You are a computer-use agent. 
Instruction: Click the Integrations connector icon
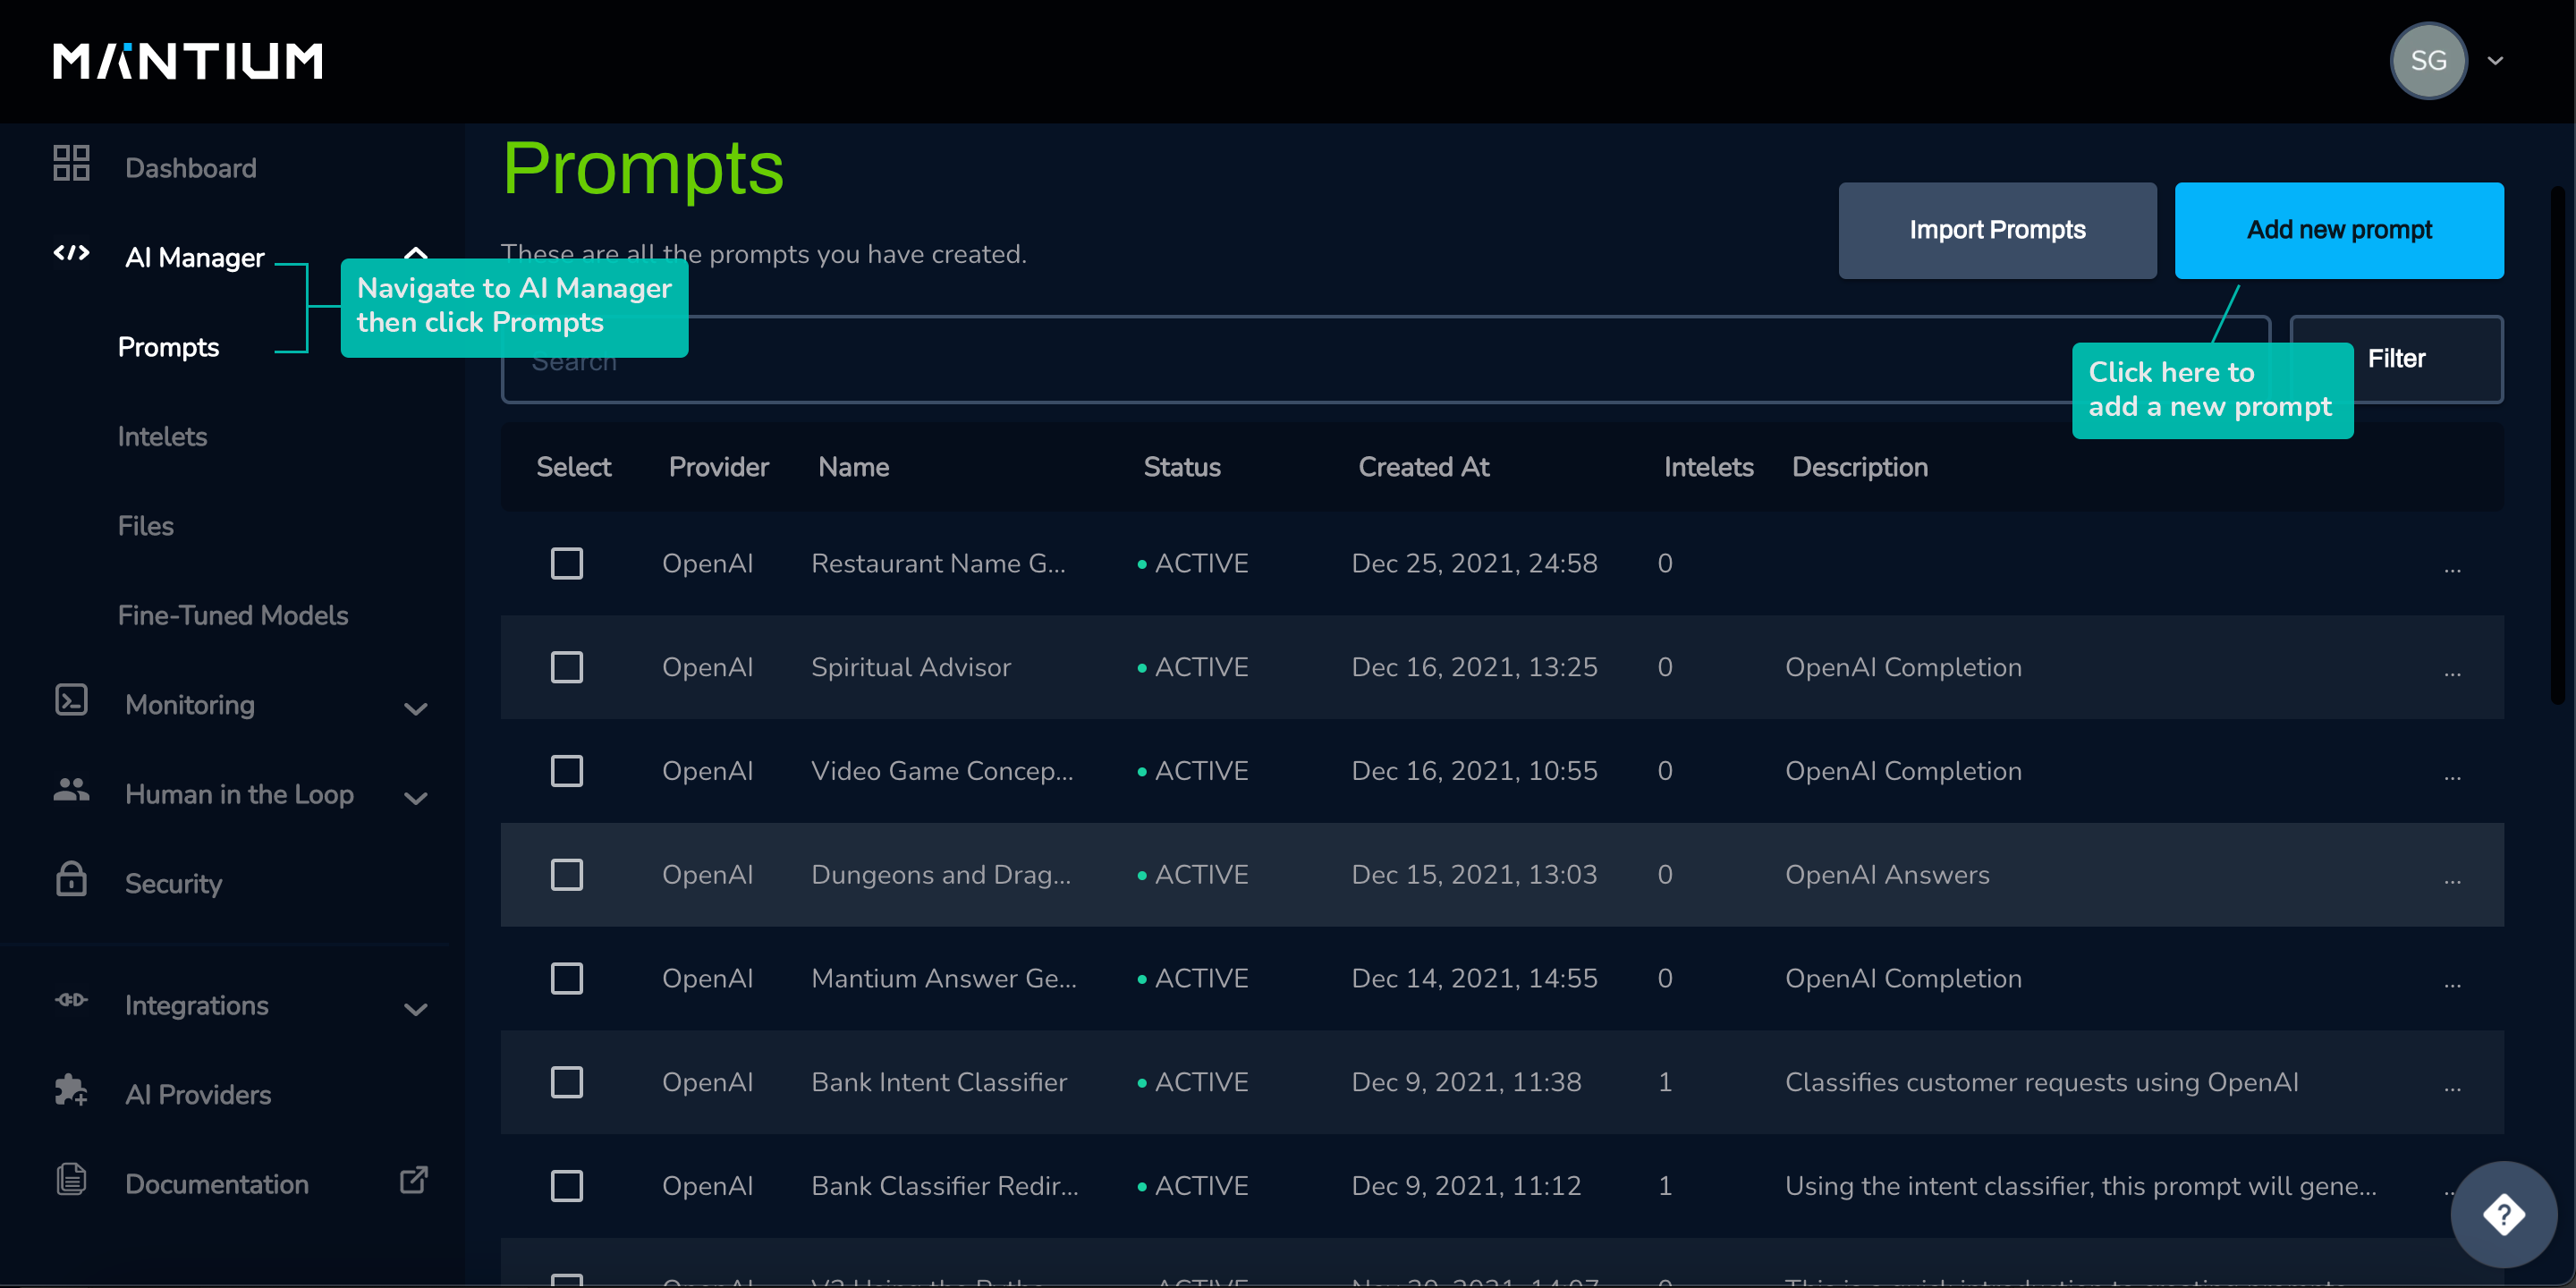coord(71,1002)
